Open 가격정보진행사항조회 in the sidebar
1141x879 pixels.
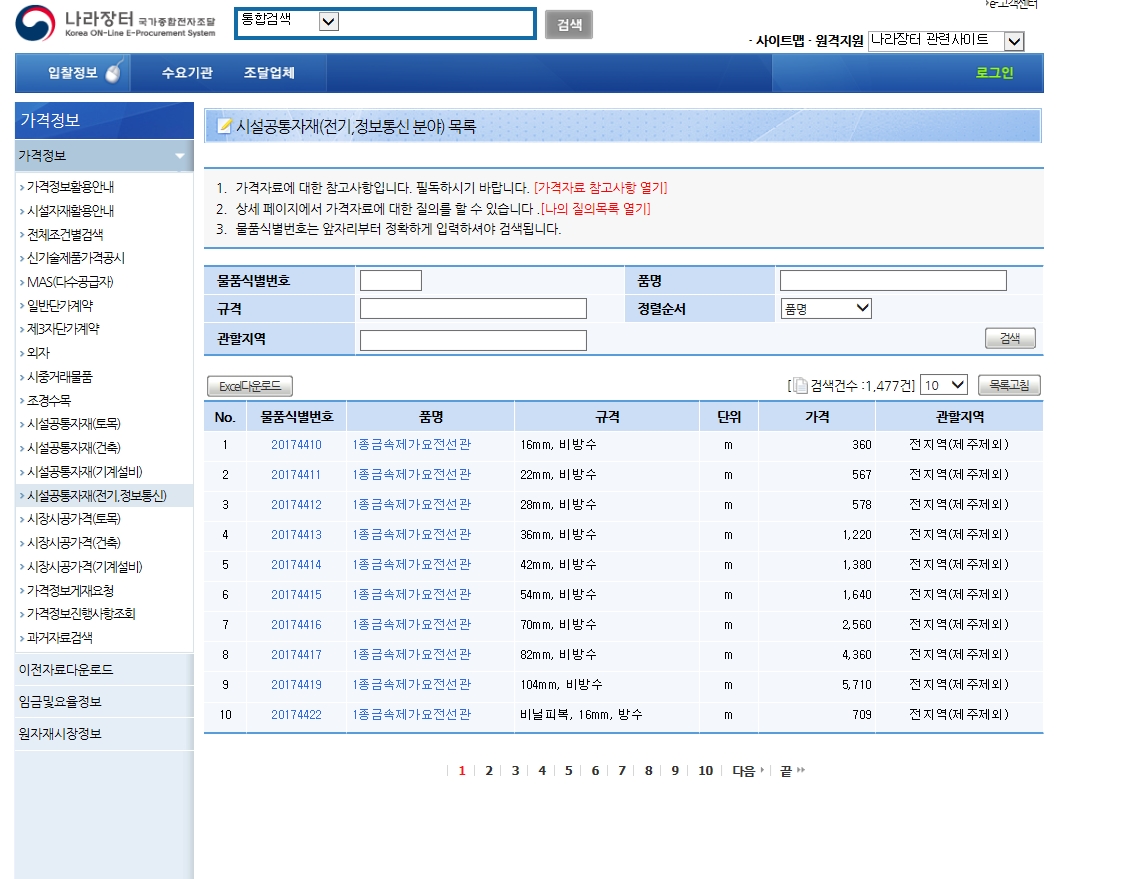point(81,613)
